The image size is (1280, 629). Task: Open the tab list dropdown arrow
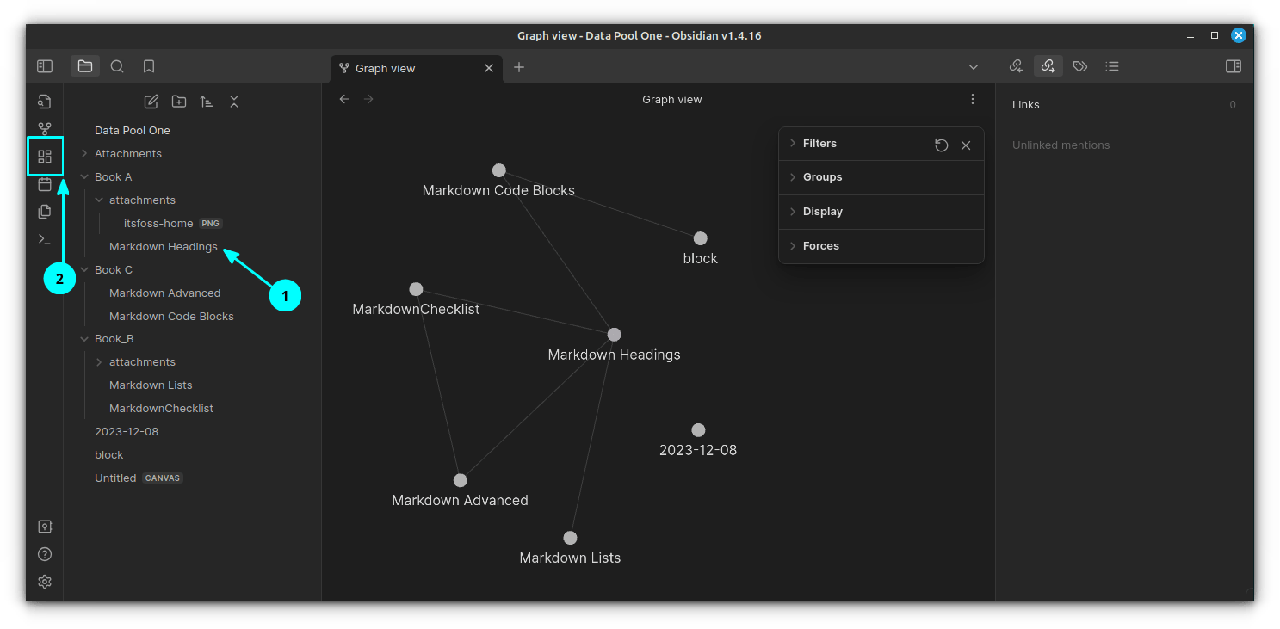pyautogui.click(x=973, y=67)
